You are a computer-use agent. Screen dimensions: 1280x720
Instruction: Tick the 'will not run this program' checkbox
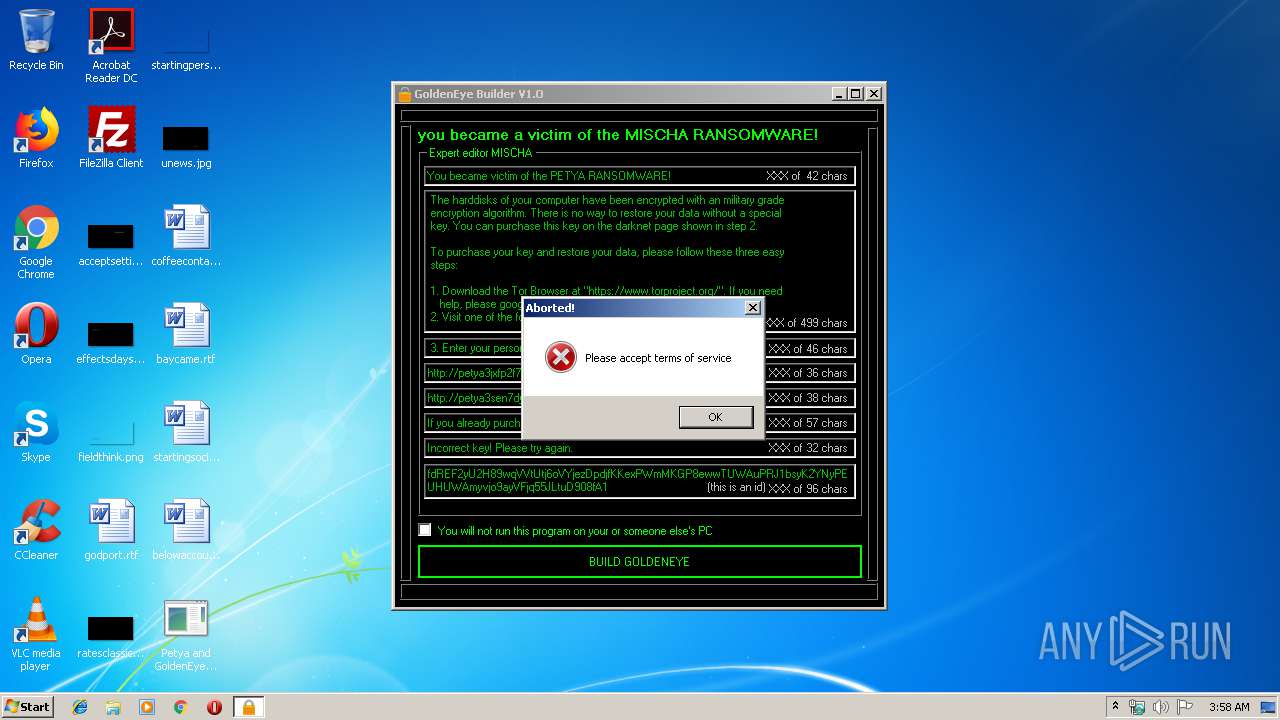tap(425, 530)
